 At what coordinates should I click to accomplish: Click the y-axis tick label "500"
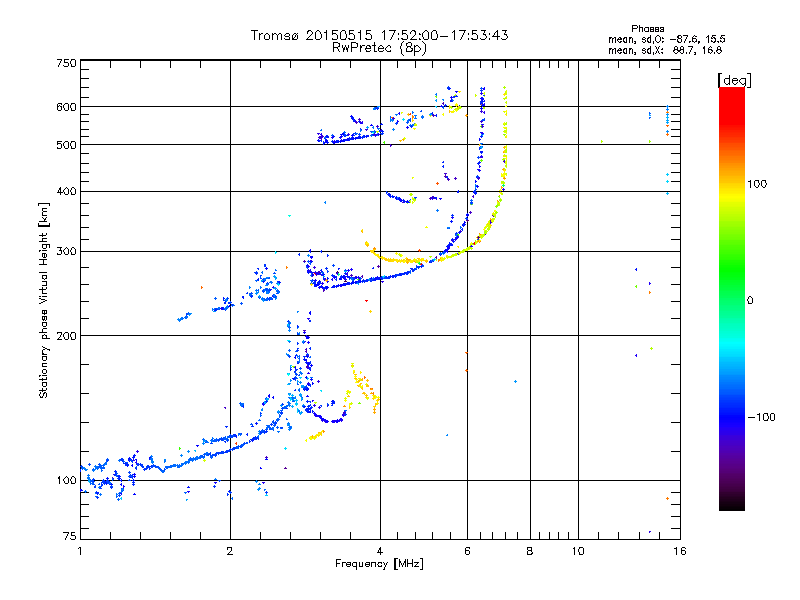[66, 145]
